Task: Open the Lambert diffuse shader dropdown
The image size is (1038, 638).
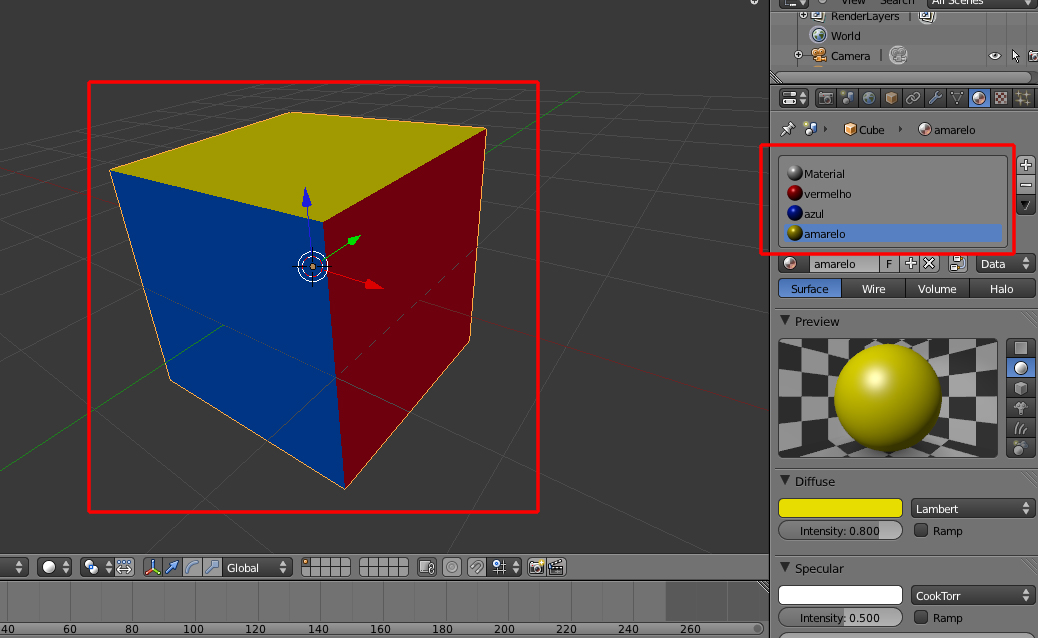Action: [x=972, y=508]
